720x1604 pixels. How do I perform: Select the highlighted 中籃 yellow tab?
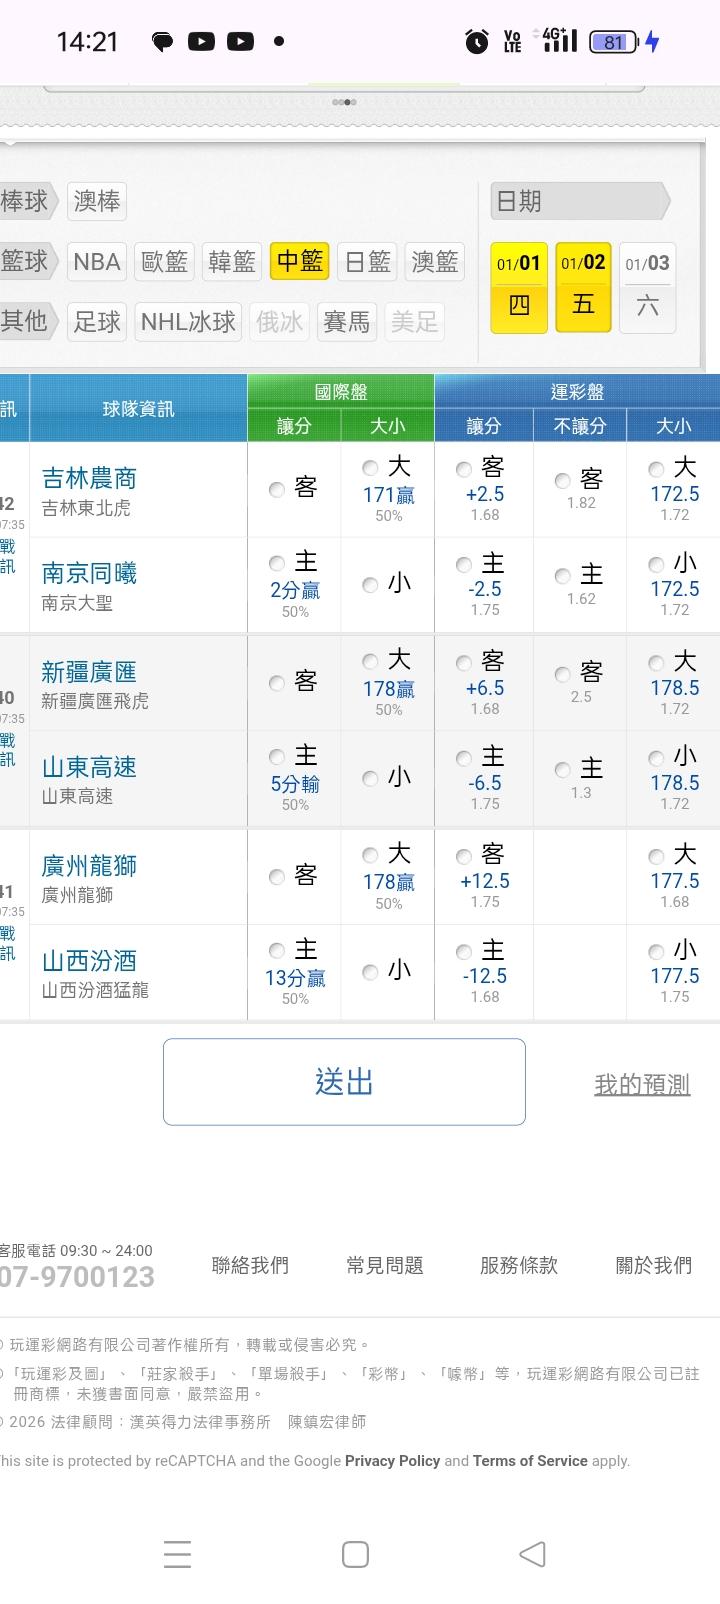tap(299, 262)
